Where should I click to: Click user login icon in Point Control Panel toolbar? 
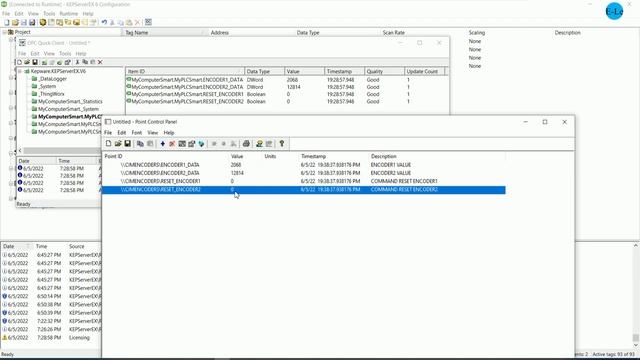(259, 144)
